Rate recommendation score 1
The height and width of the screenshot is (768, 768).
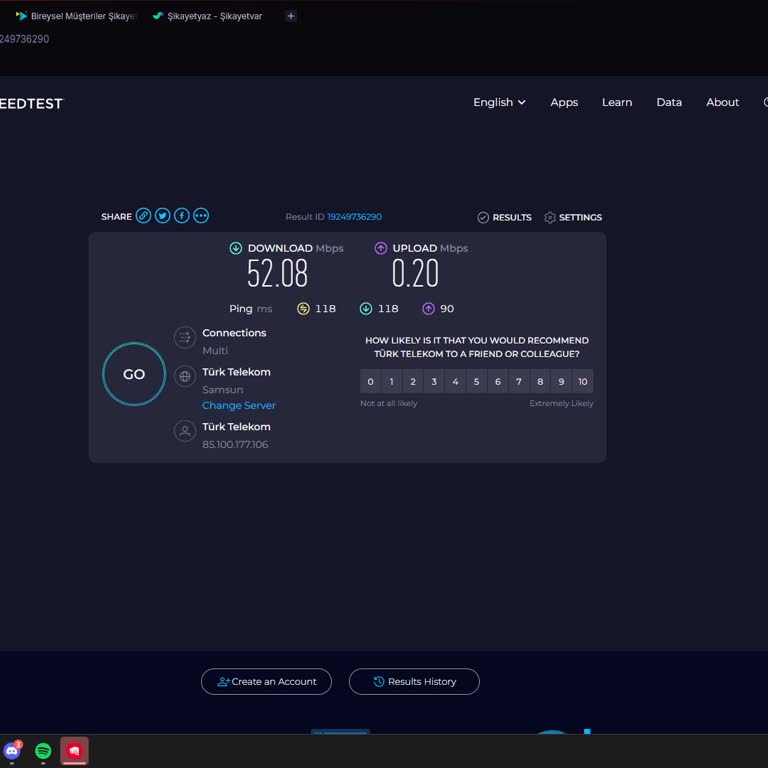(x=391, y=382)
